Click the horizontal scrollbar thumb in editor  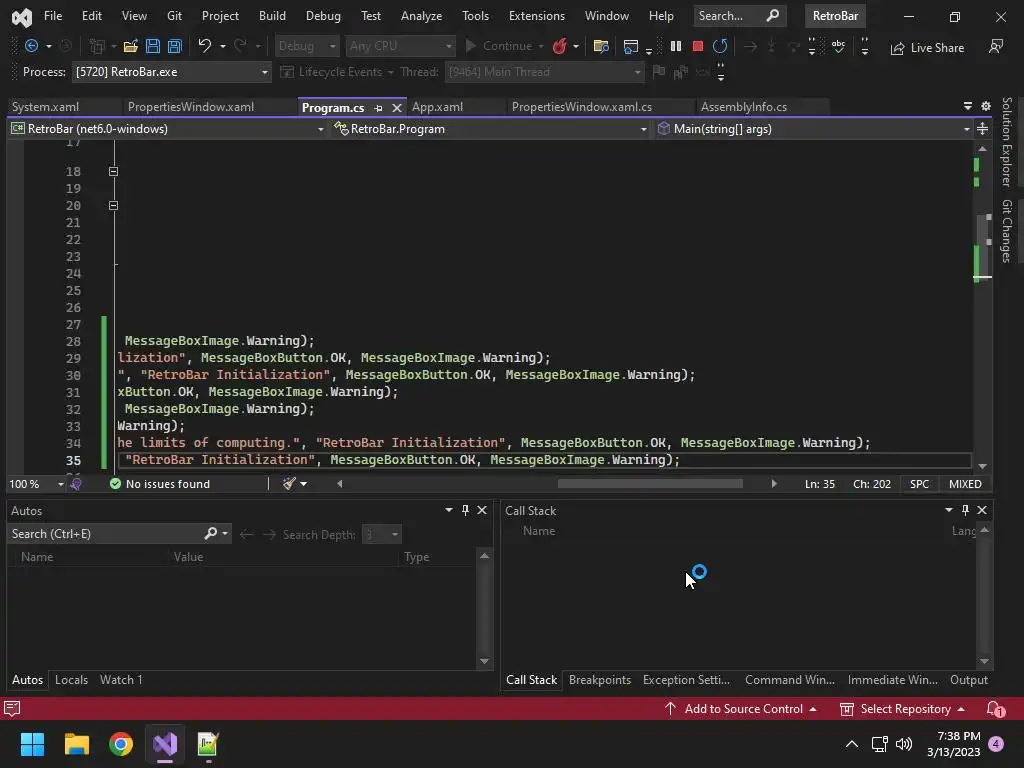(x=650, y=484)
